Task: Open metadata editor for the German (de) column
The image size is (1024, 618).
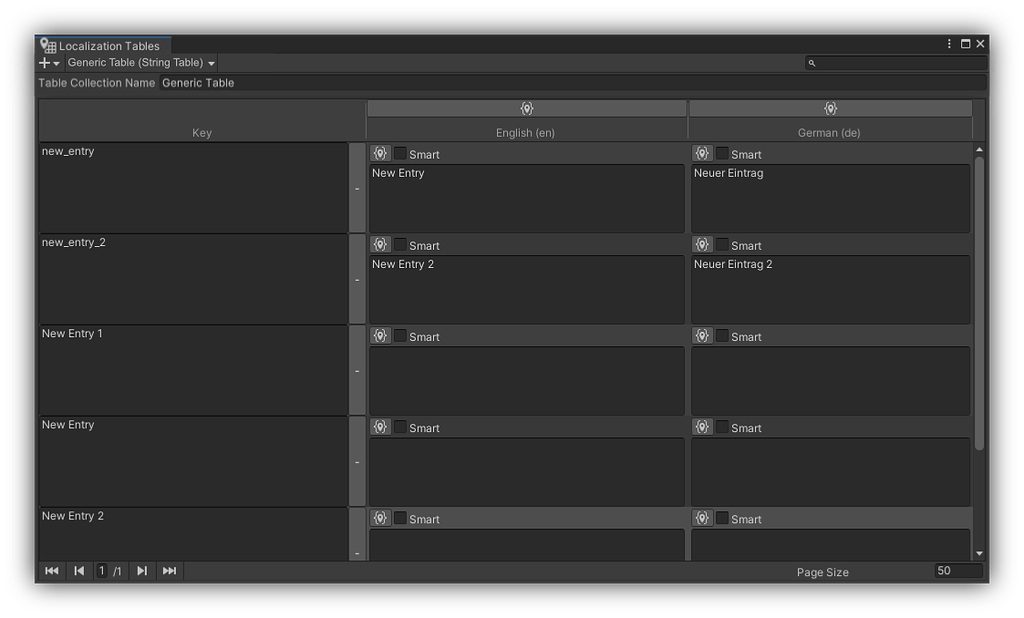Action: (x=830, y=107)
